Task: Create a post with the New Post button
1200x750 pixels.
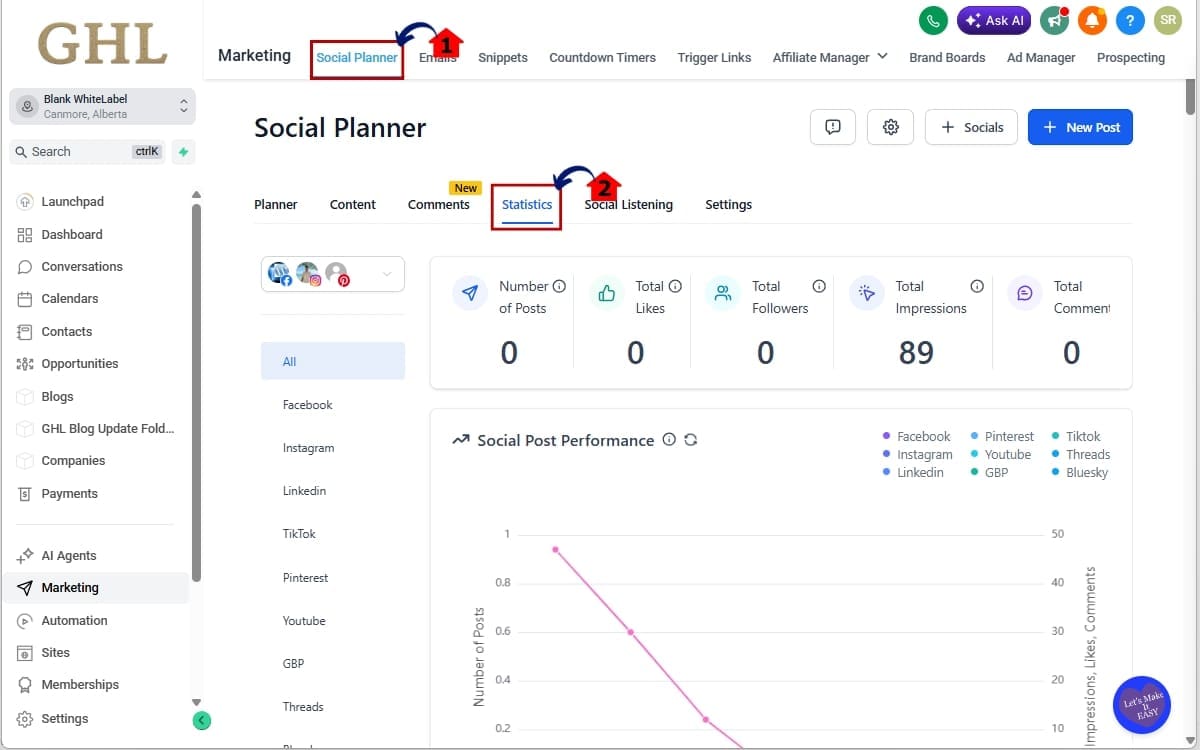Action: point(1080,127)
